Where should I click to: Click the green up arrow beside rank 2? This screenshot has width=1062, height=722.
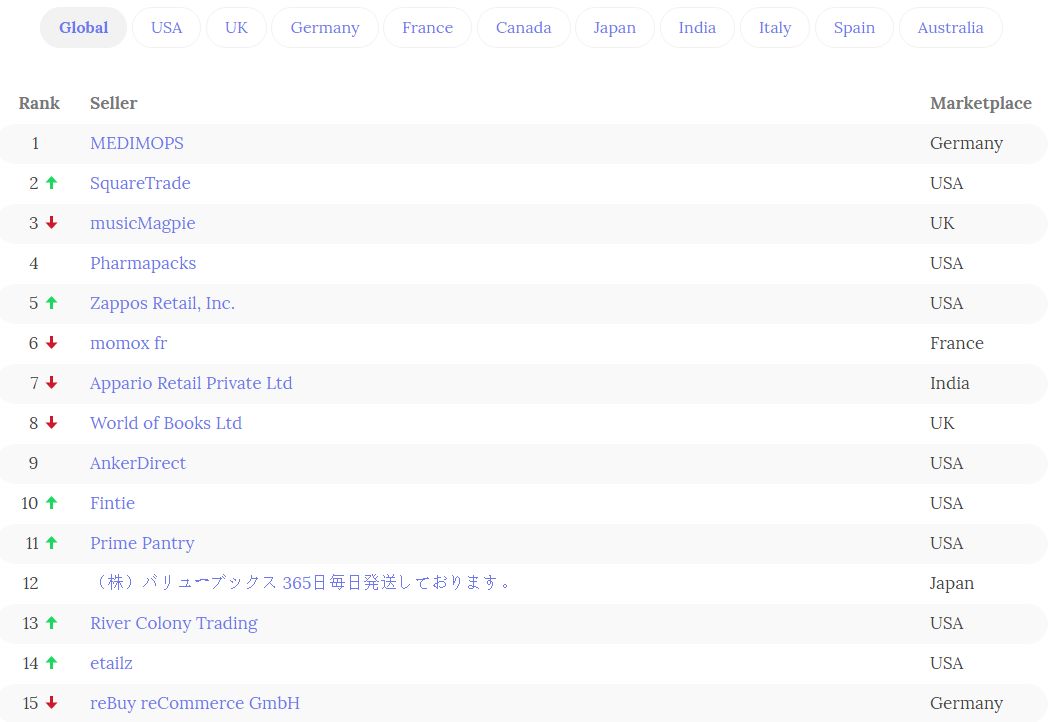point(51,183)
